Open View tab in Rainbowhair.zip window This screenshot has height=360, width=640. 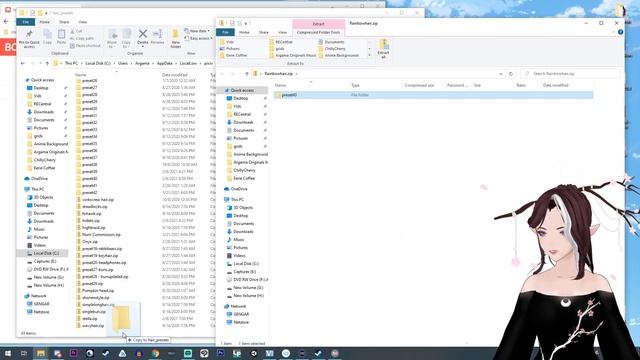coord(282,32)
